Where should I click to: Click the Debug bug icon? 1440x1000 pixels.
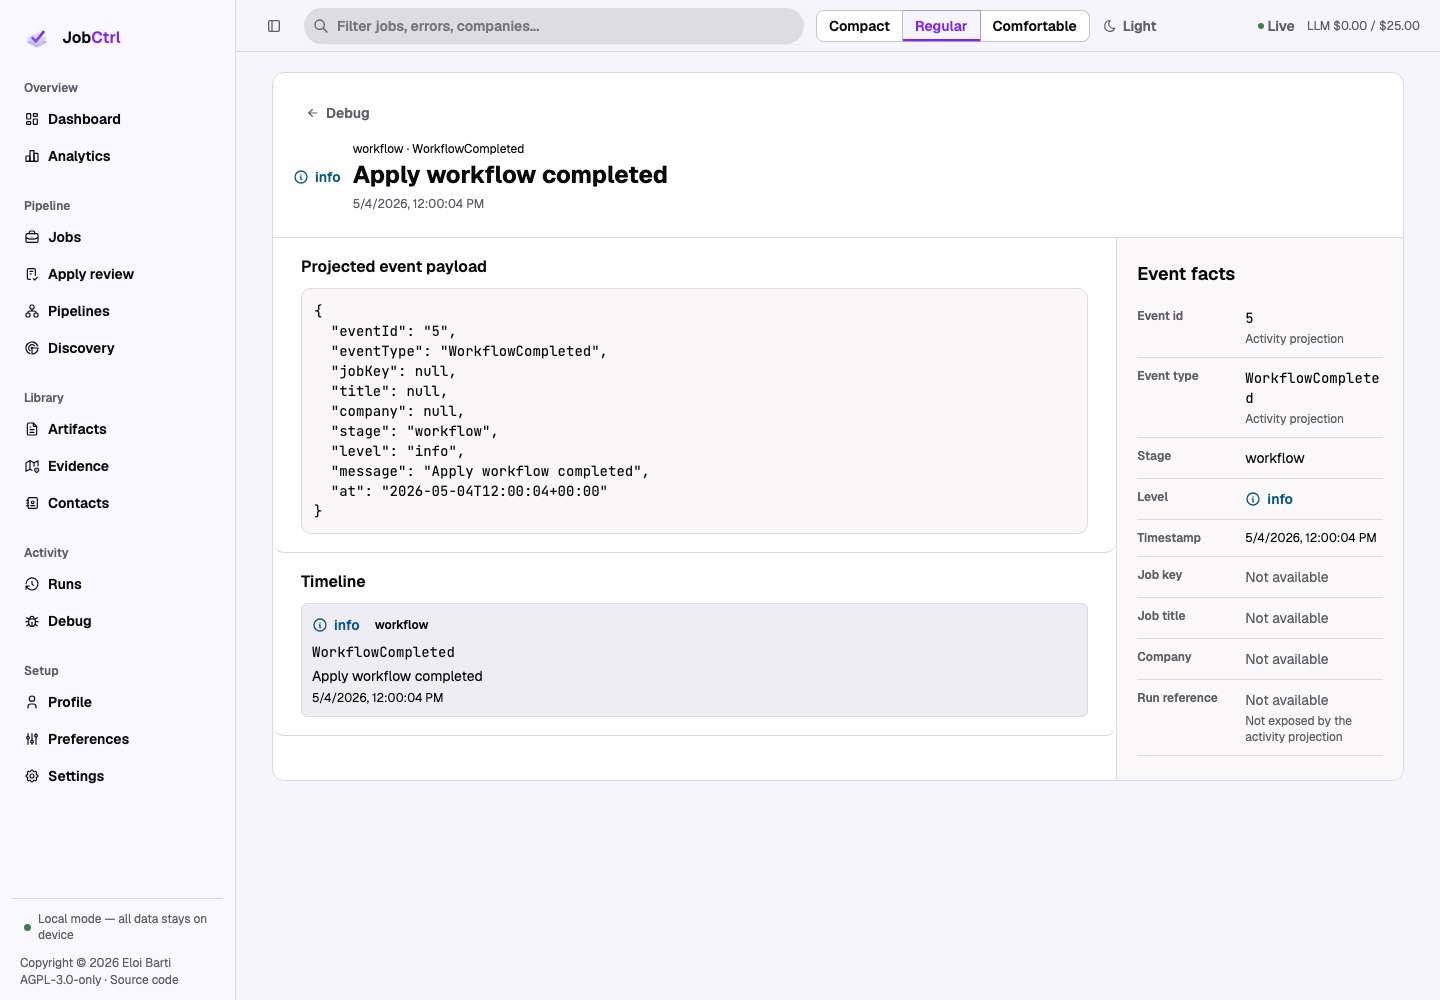[x=32, y=621]
